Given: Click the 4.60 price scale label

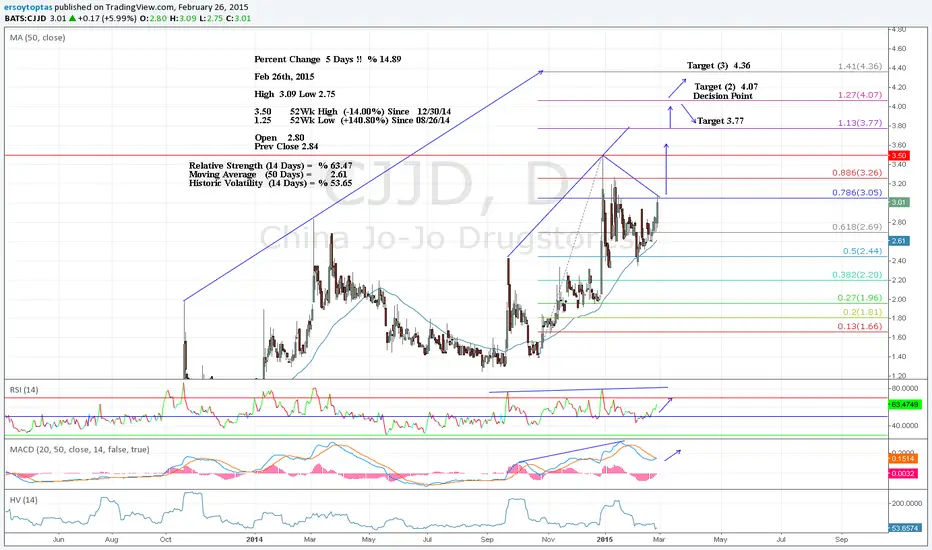Looking at the screenshot, I should click(899, 49).
